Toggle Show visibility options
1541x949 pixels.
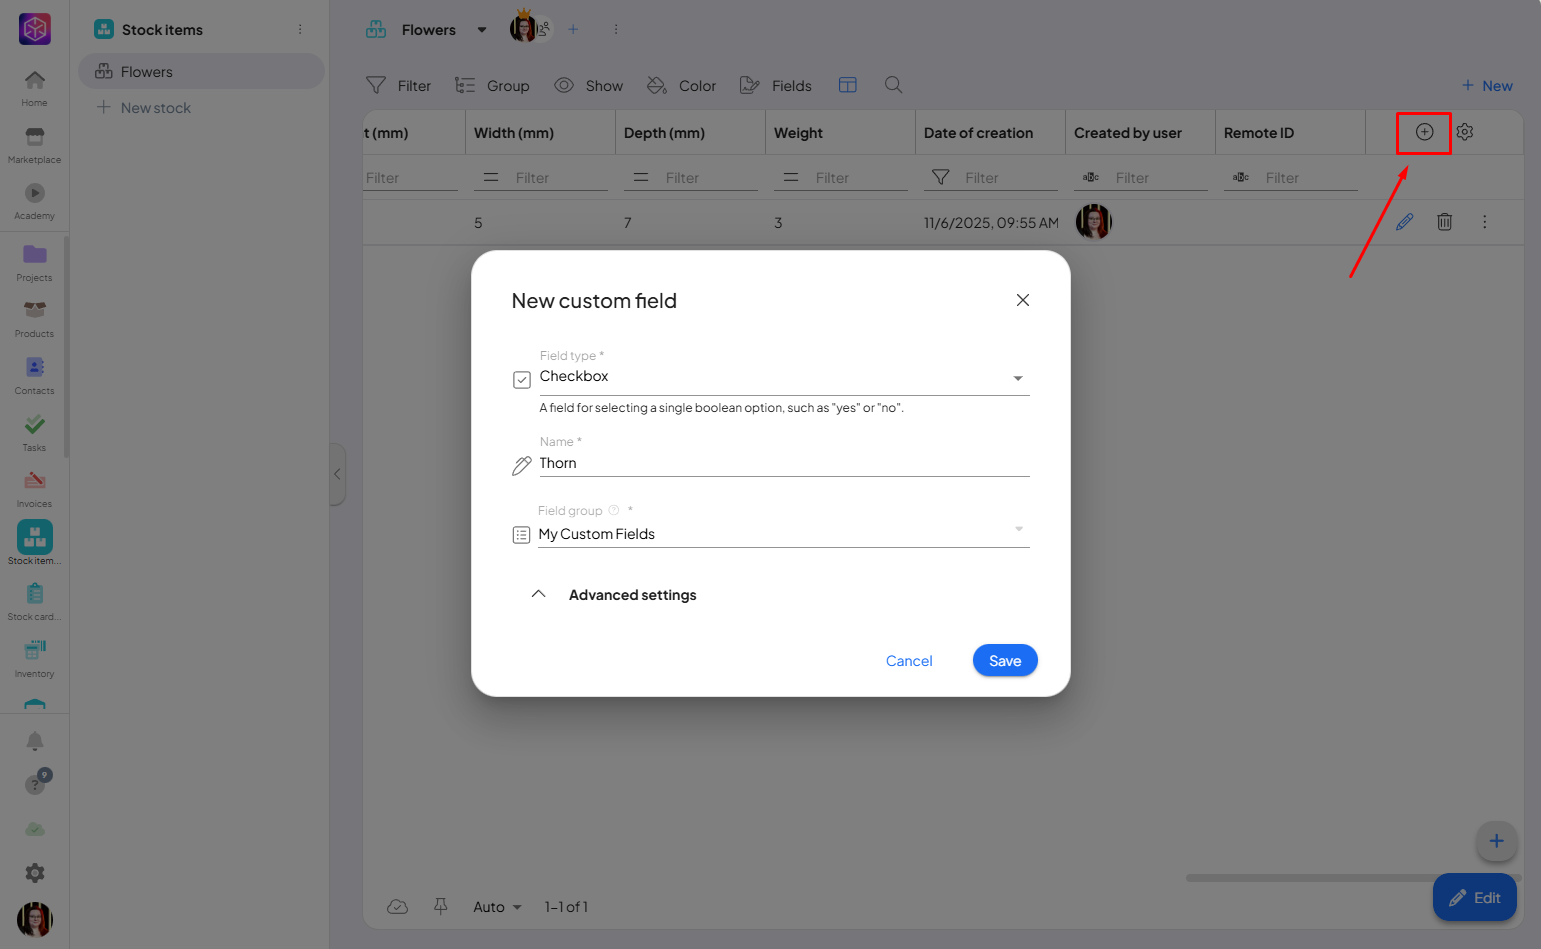[x=588, y=86]
